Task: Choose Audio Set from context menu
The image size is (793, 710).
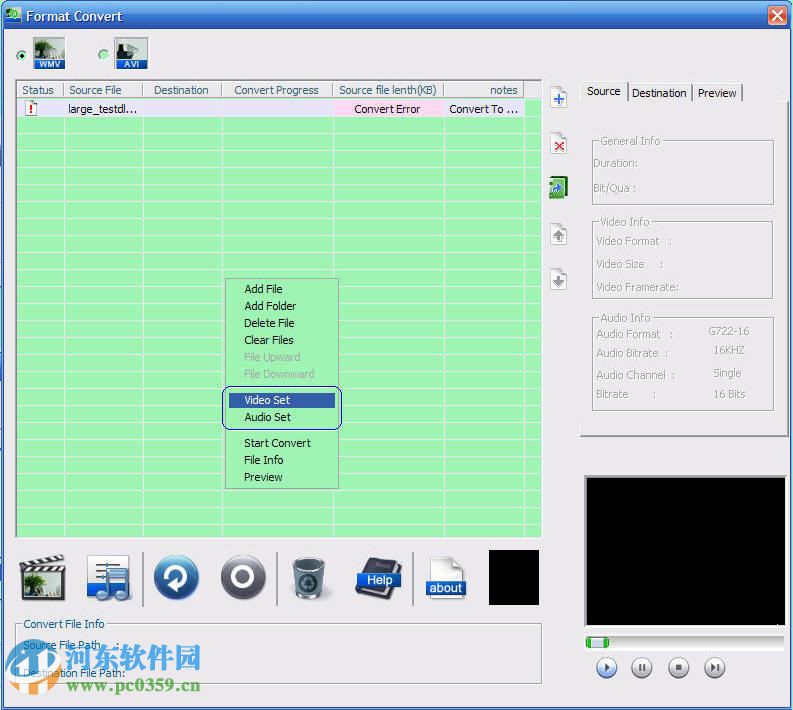Action: coord(267,417)
